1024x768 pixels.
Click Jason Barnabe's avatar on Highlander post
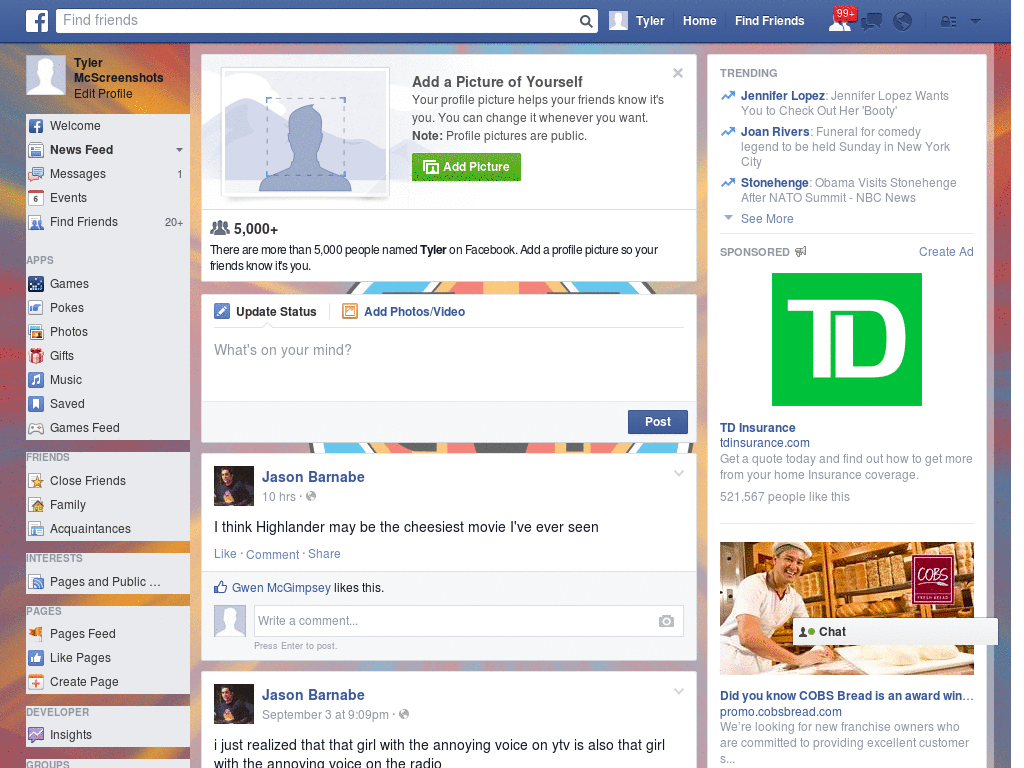click(234, 486)
